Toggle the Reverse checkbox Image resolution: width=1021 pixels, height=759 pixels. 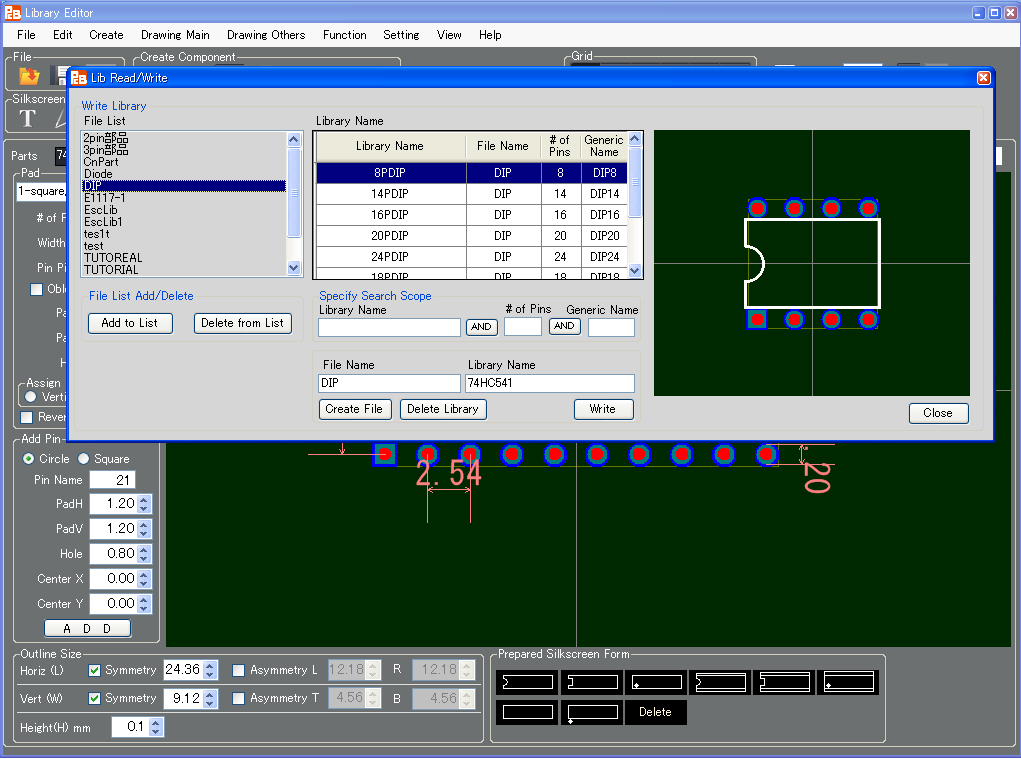coord(27,417)
